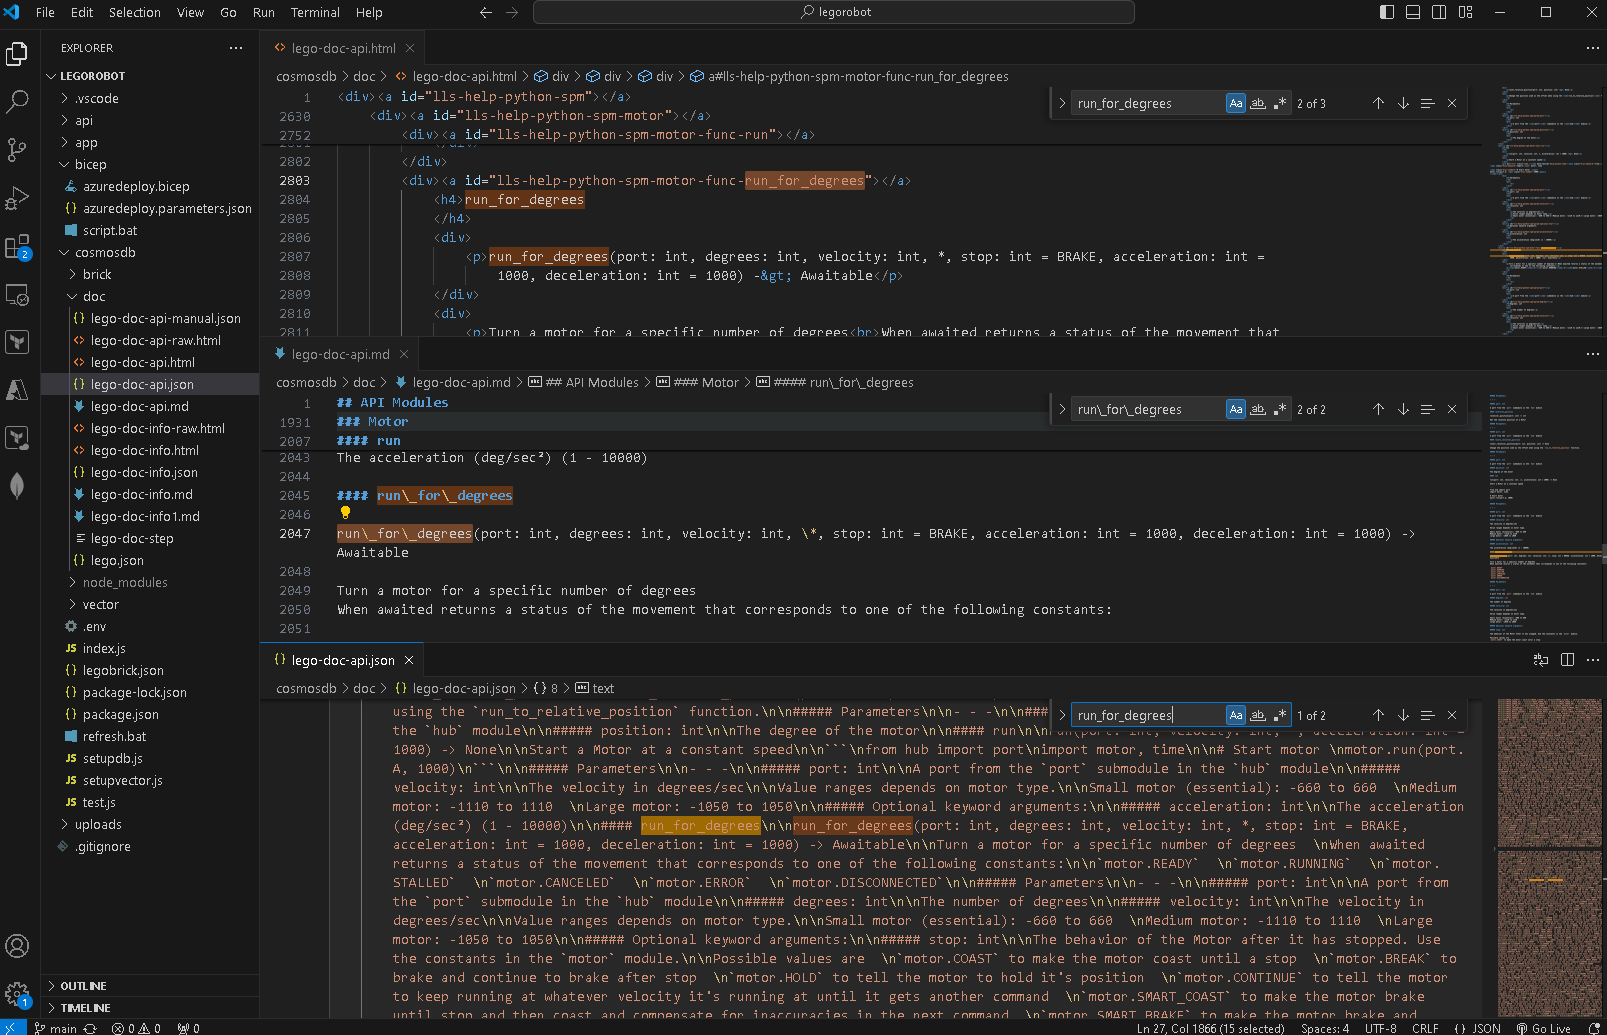The width and height of the screenshot is (1607, 1035).
Task: Toggle Find in Selection in lego-doc-api.json find widget
Action: pos(1427,715)
